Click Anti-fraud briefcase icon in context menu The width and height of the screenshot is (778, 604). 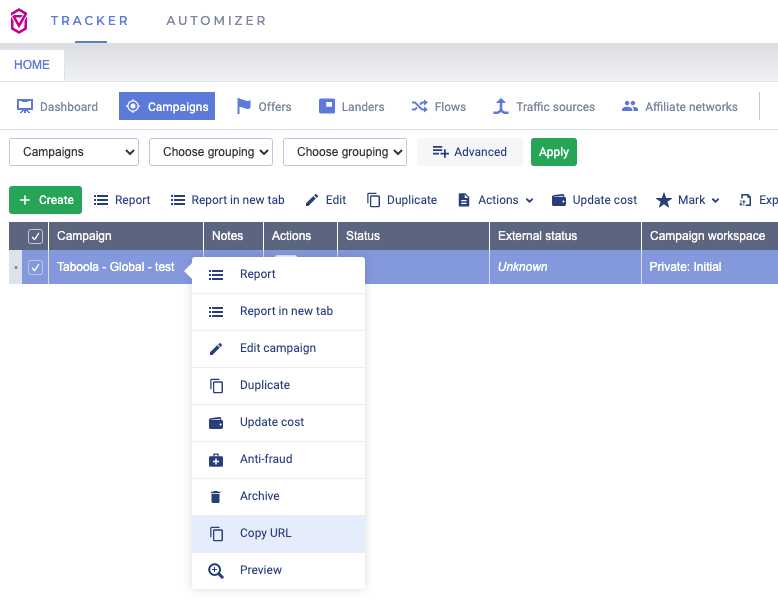coord(216,460)
